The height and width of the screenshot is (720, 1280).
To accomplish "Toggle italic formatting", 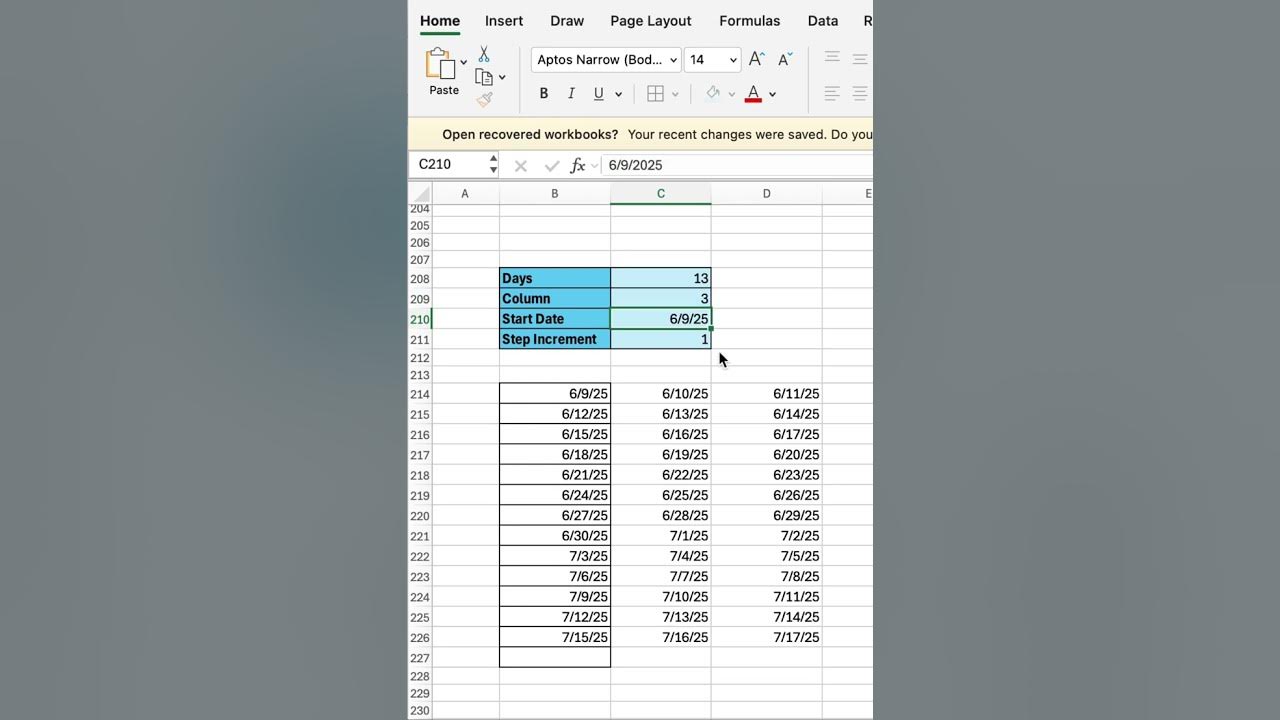I will tap(571, 93).
